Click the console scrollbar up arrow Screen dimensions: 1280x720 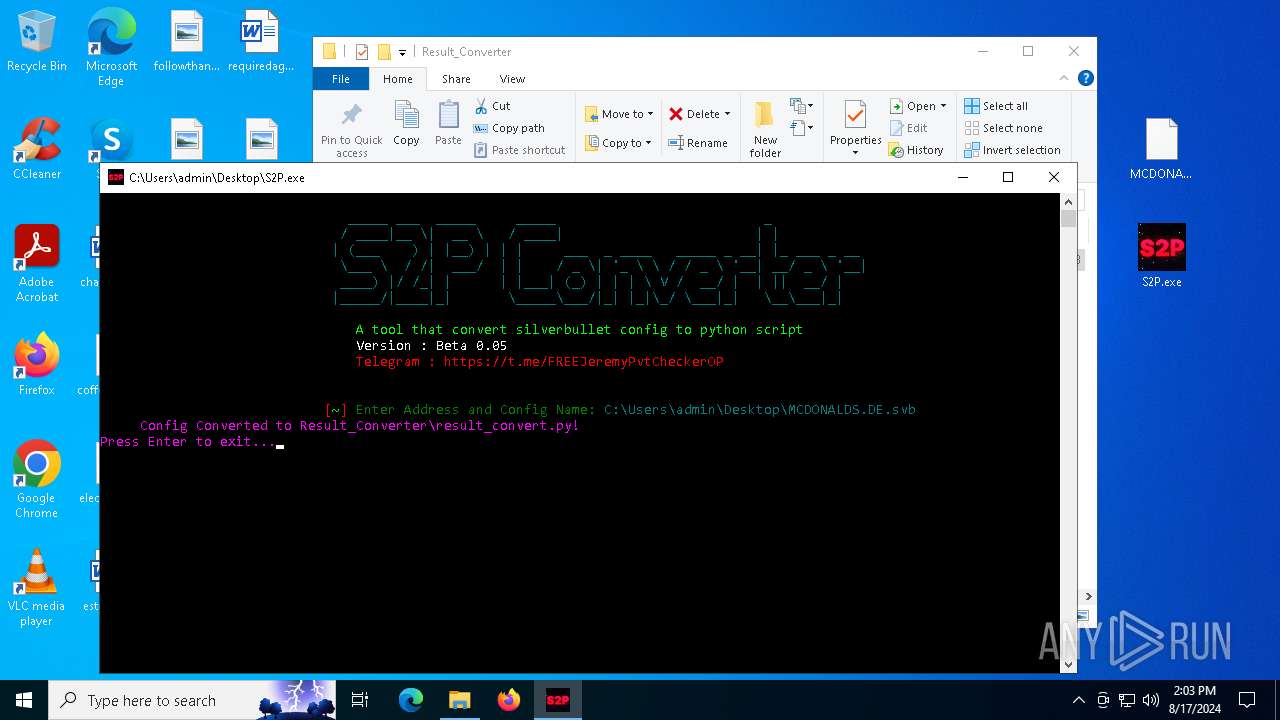click(x=1068, y=201)
